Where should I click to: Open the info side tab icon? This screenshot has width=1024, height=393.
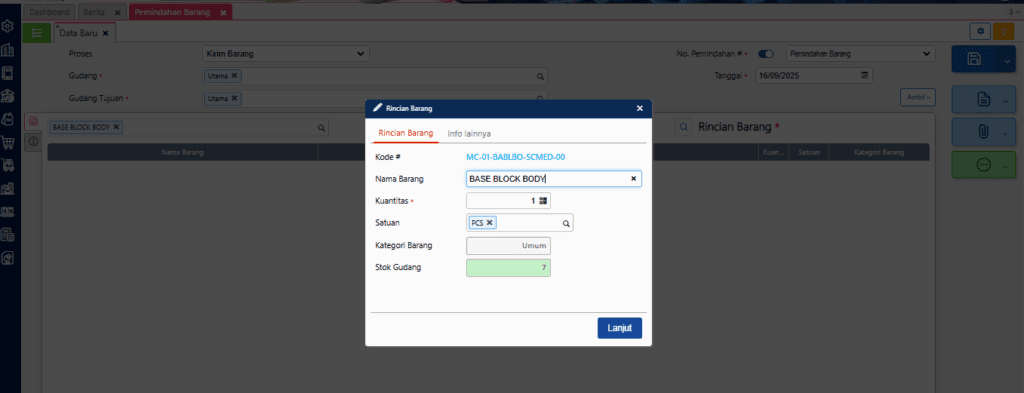click(33, 141)
